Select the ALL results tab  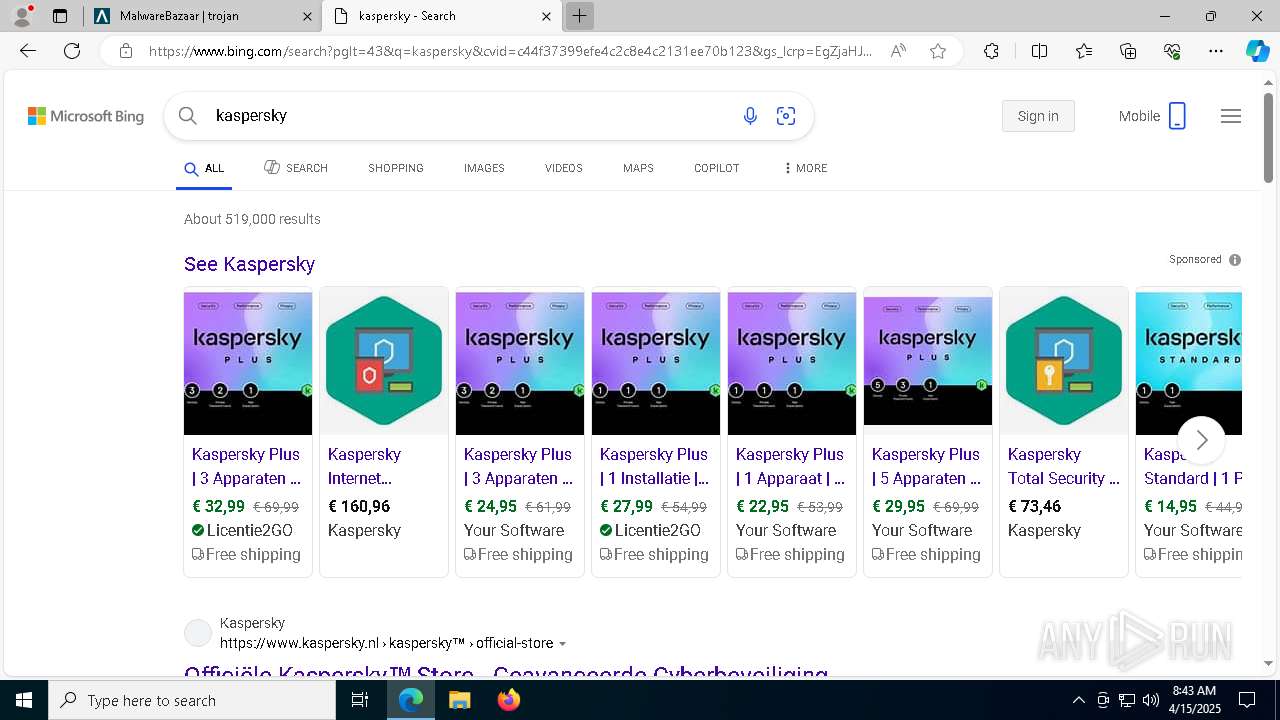[204, 168]
